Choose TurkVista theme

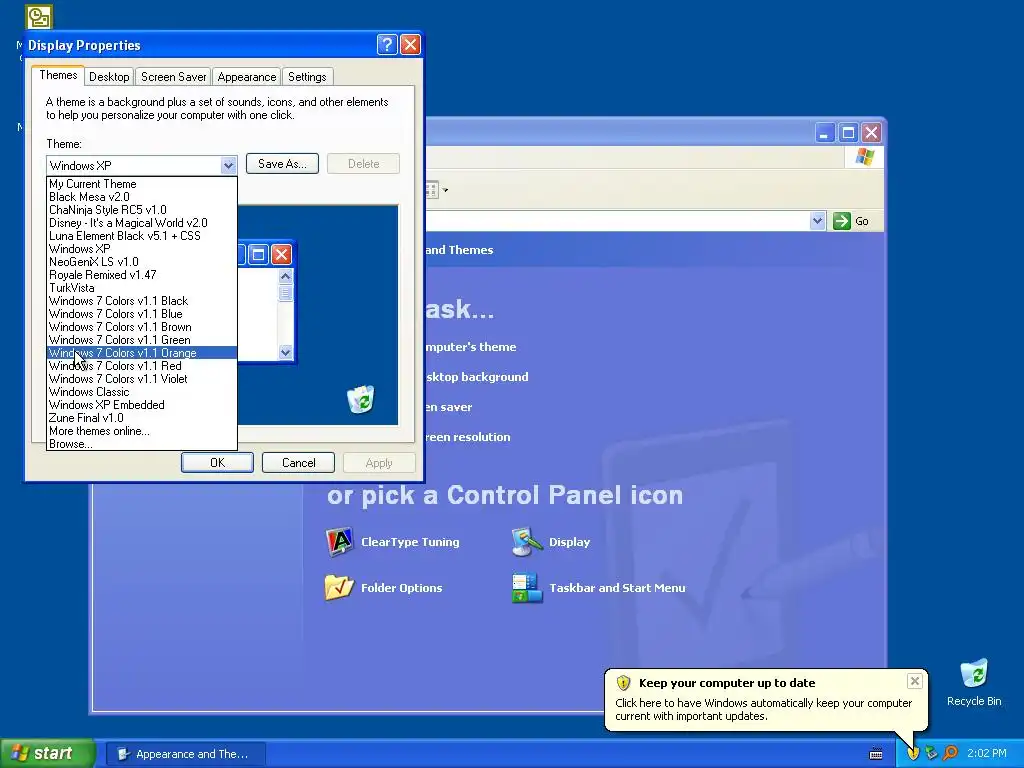point(142,288)
